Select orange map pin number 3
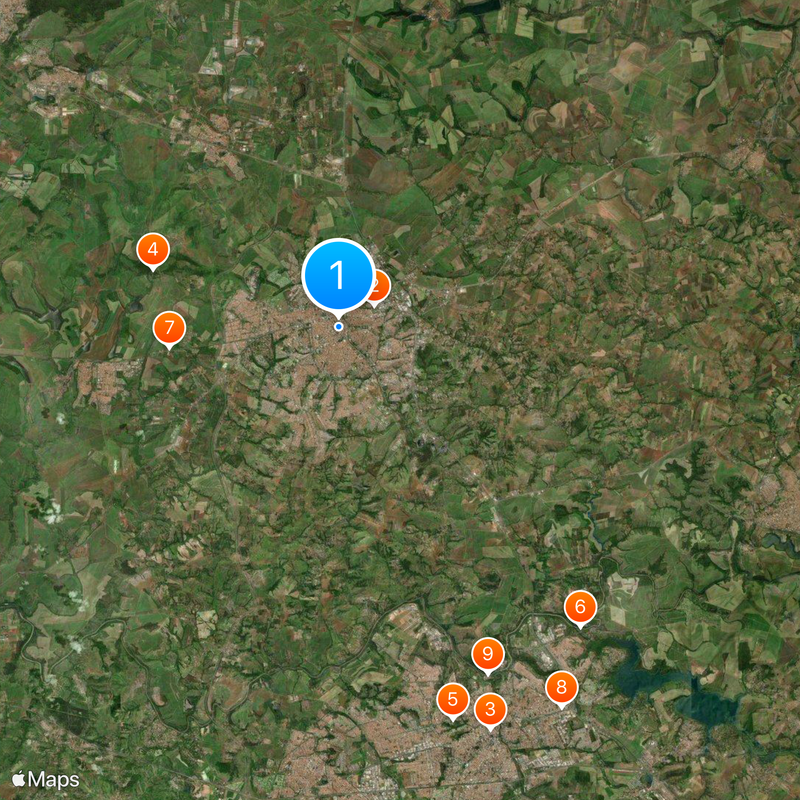The image size is (800, 800). [x=490, y=709]
